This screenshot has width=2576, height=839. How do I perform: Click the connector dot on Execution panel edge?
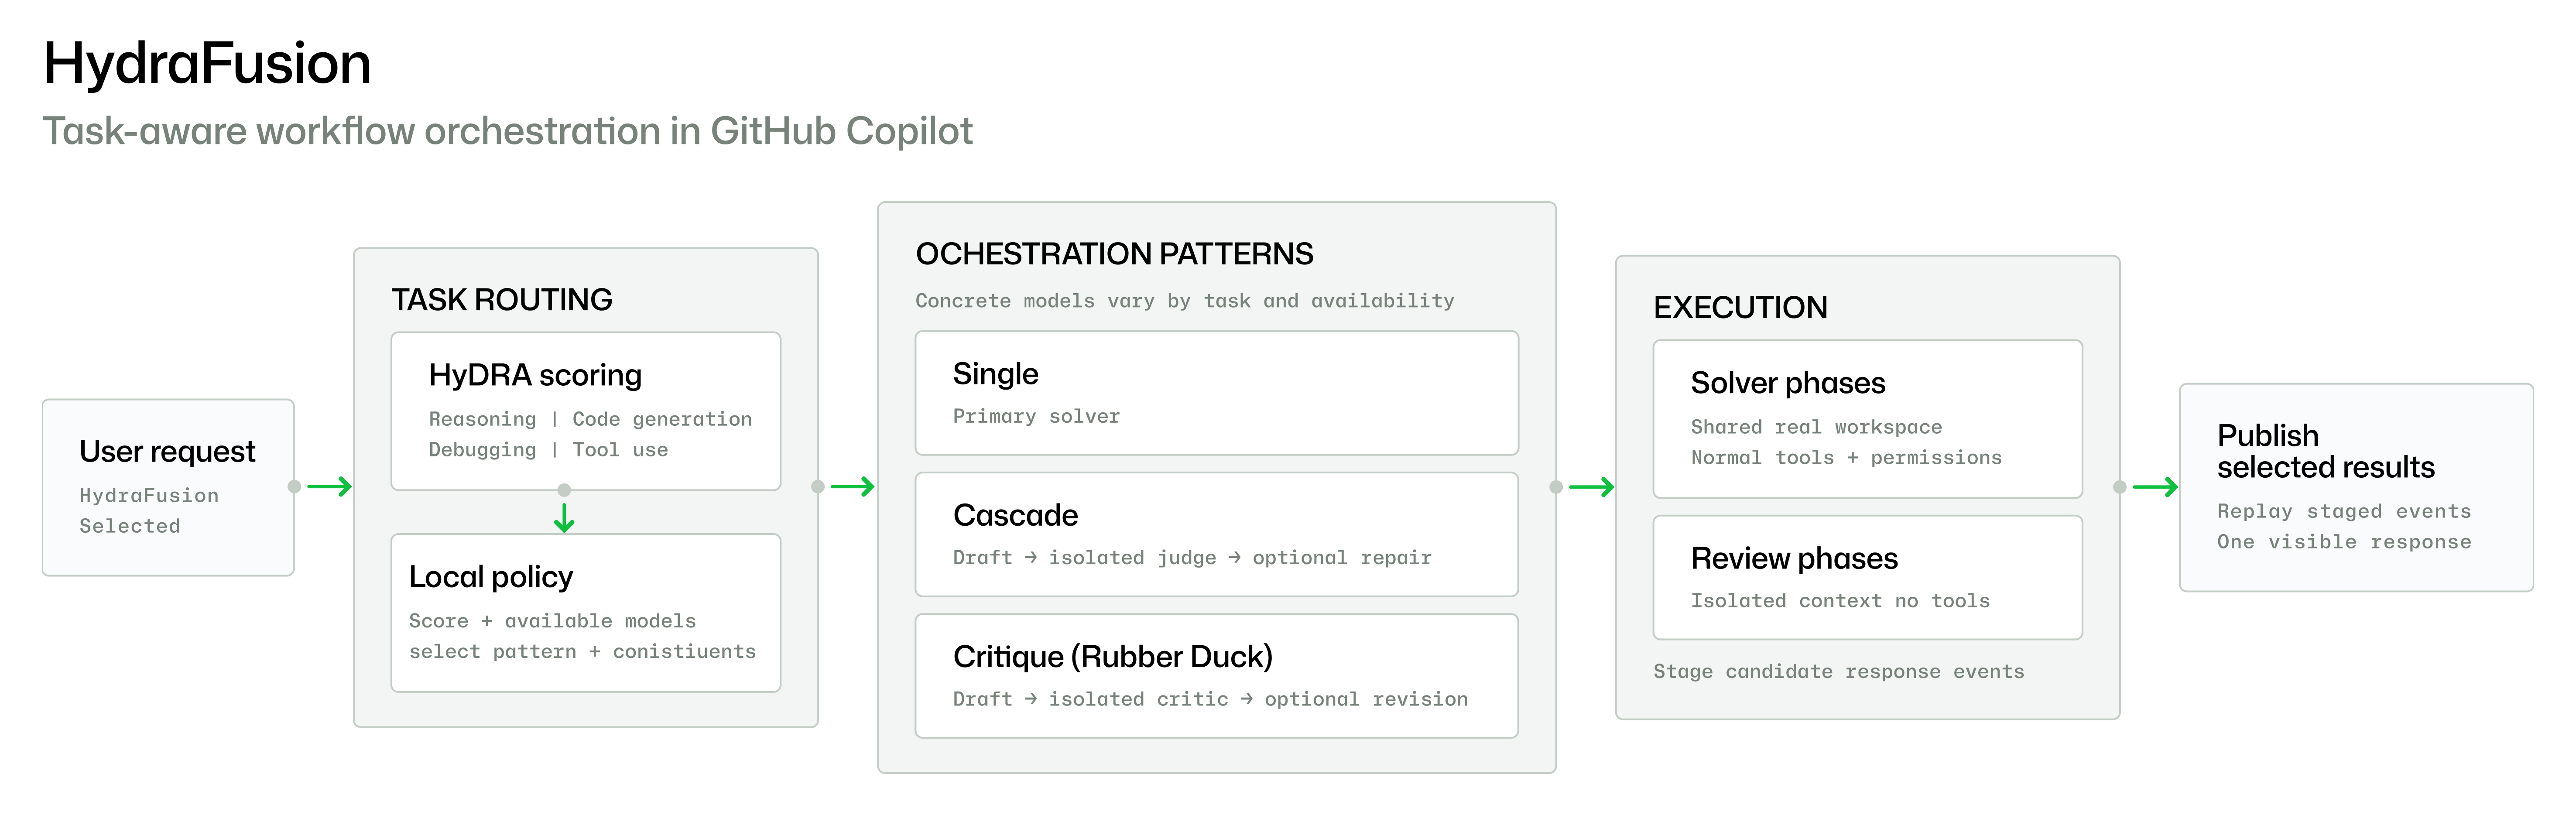click(x=2119, y=487)
